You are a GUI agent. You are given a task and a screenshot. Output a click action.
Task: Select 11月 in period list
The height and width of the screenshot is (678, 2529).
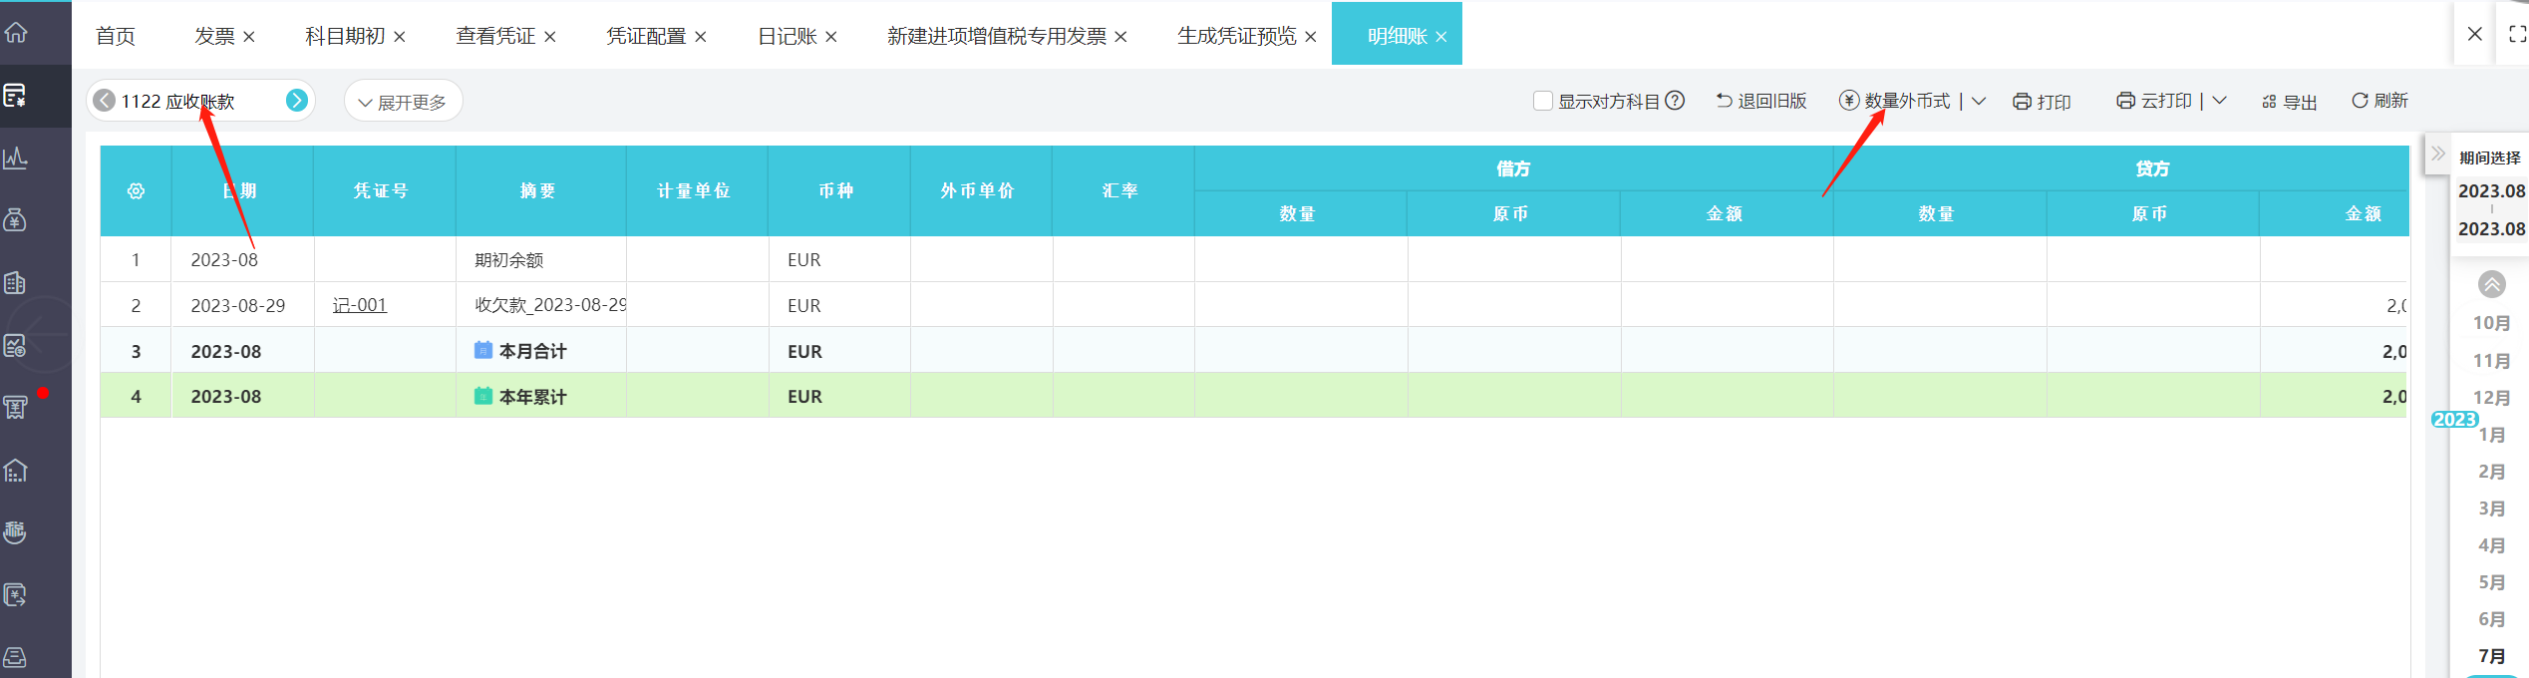tap(2491, 361)
